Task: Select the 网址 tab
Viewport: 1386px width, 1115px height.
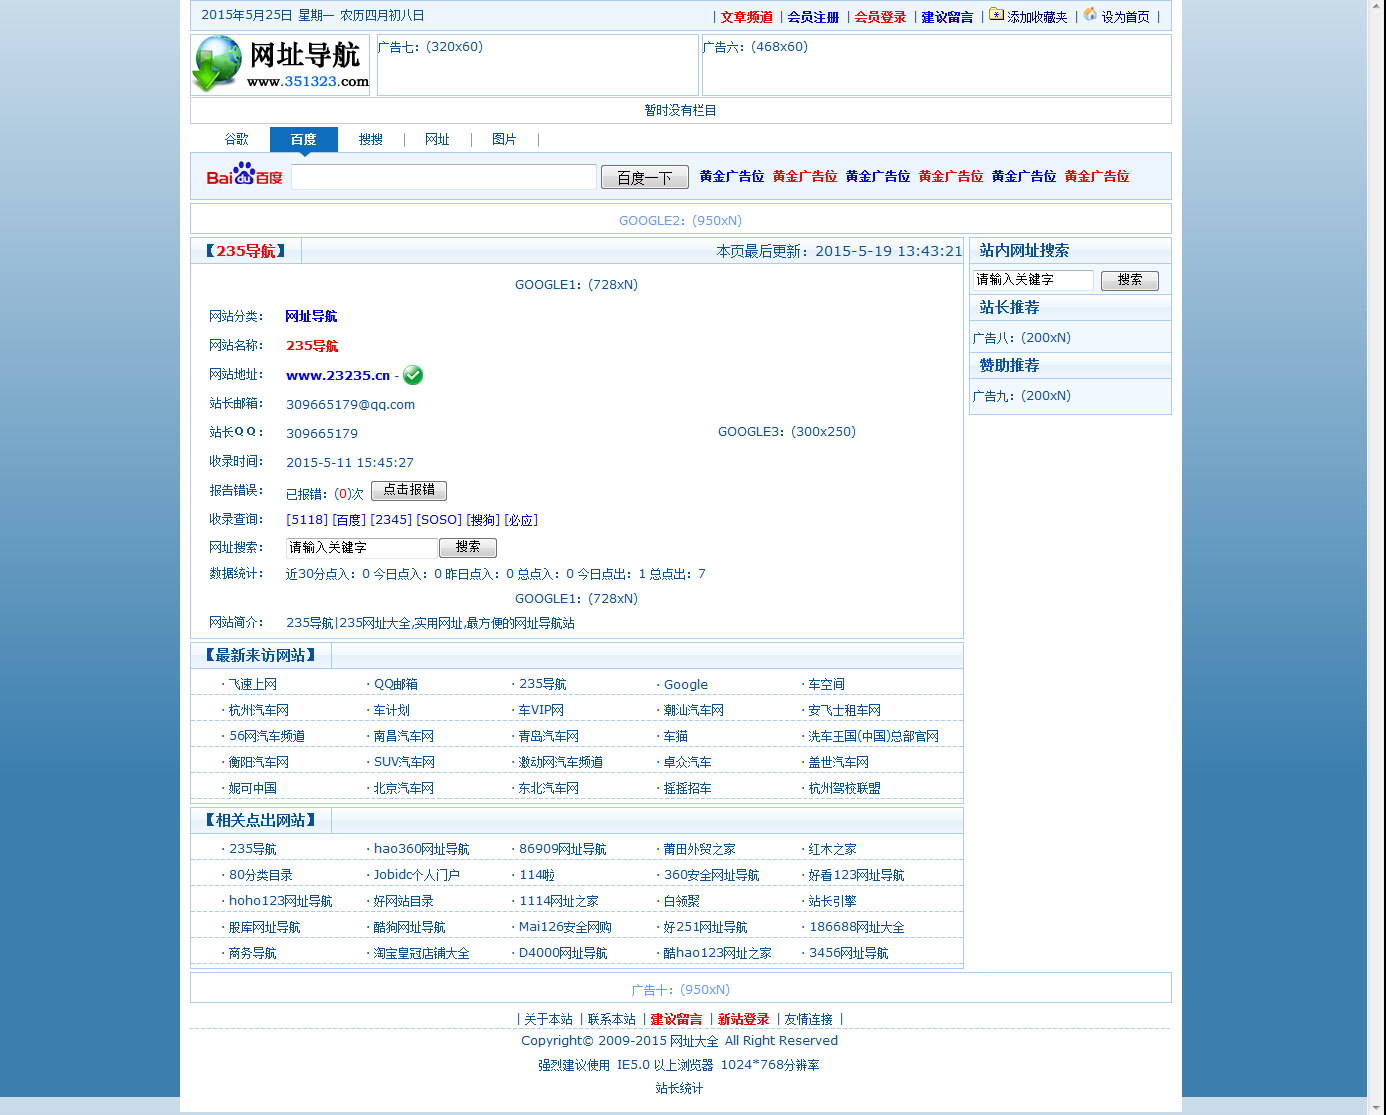Action: [x=437, y=139]
